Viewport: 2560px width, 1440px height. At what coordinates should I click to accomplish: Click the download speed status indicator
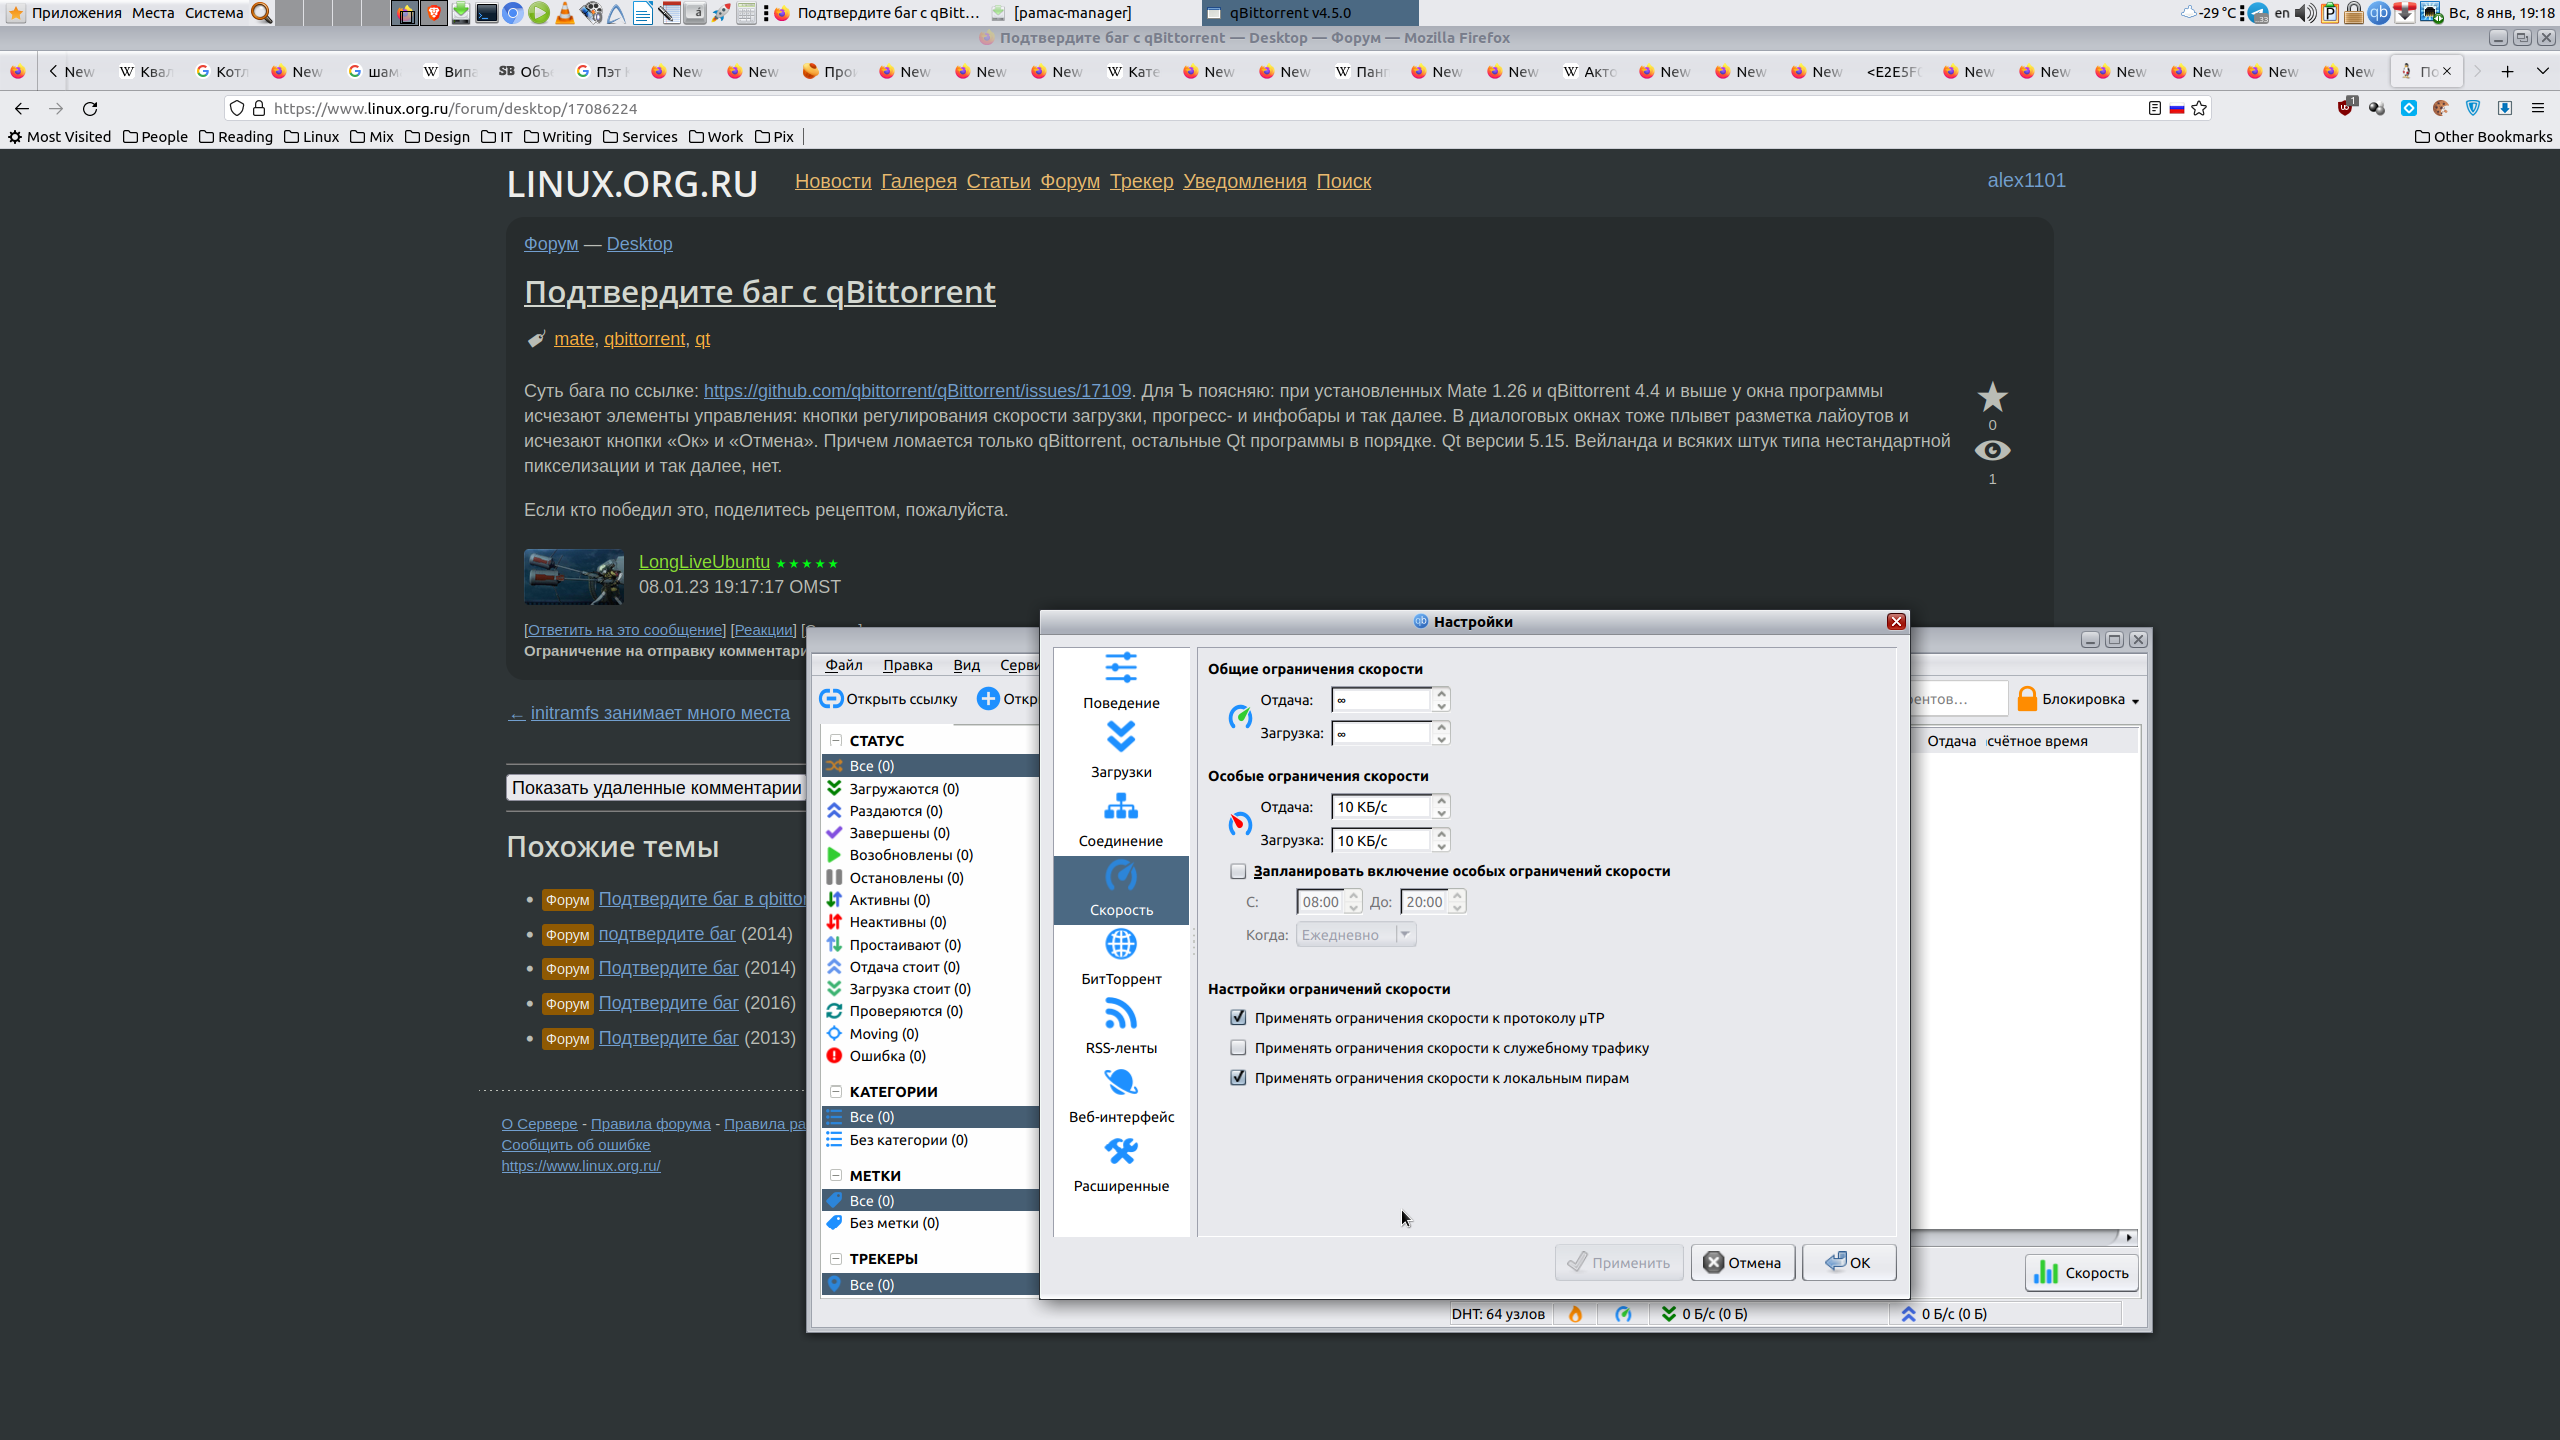(x=1704, y=1314)
